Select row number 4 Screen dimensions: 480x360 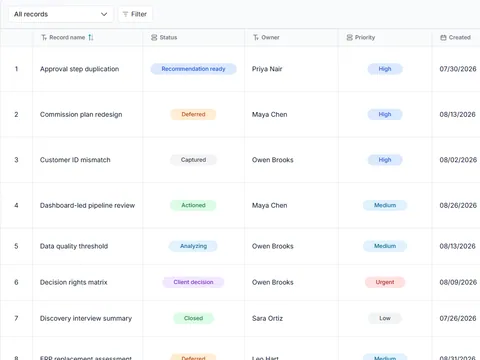tap(16, 205)
